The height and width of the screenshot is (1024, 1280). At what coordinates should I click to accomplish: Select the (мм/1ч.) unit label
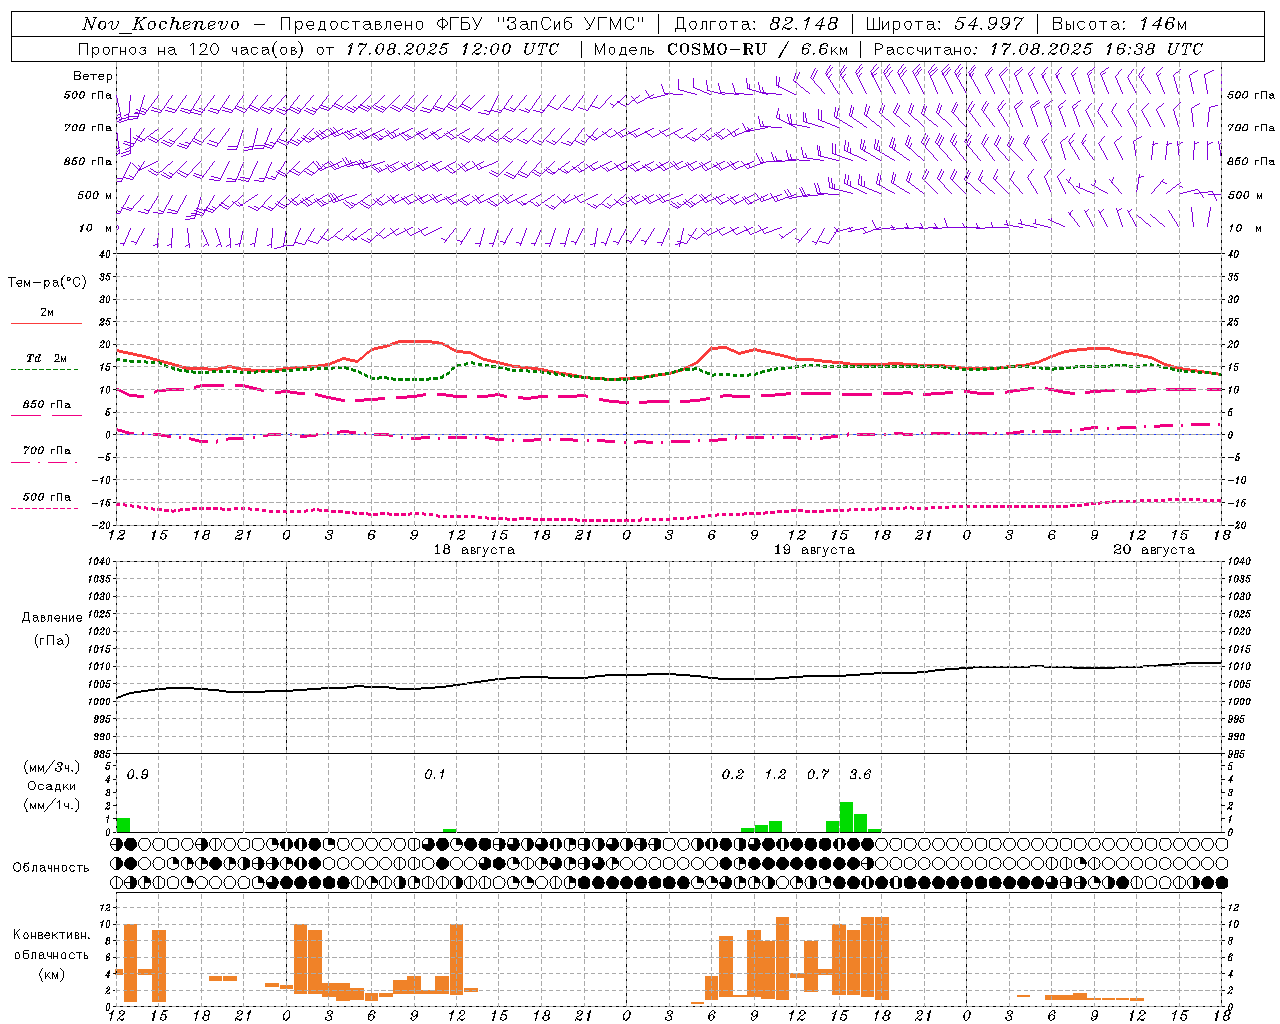pyautogui.click(x=52, y=805)
